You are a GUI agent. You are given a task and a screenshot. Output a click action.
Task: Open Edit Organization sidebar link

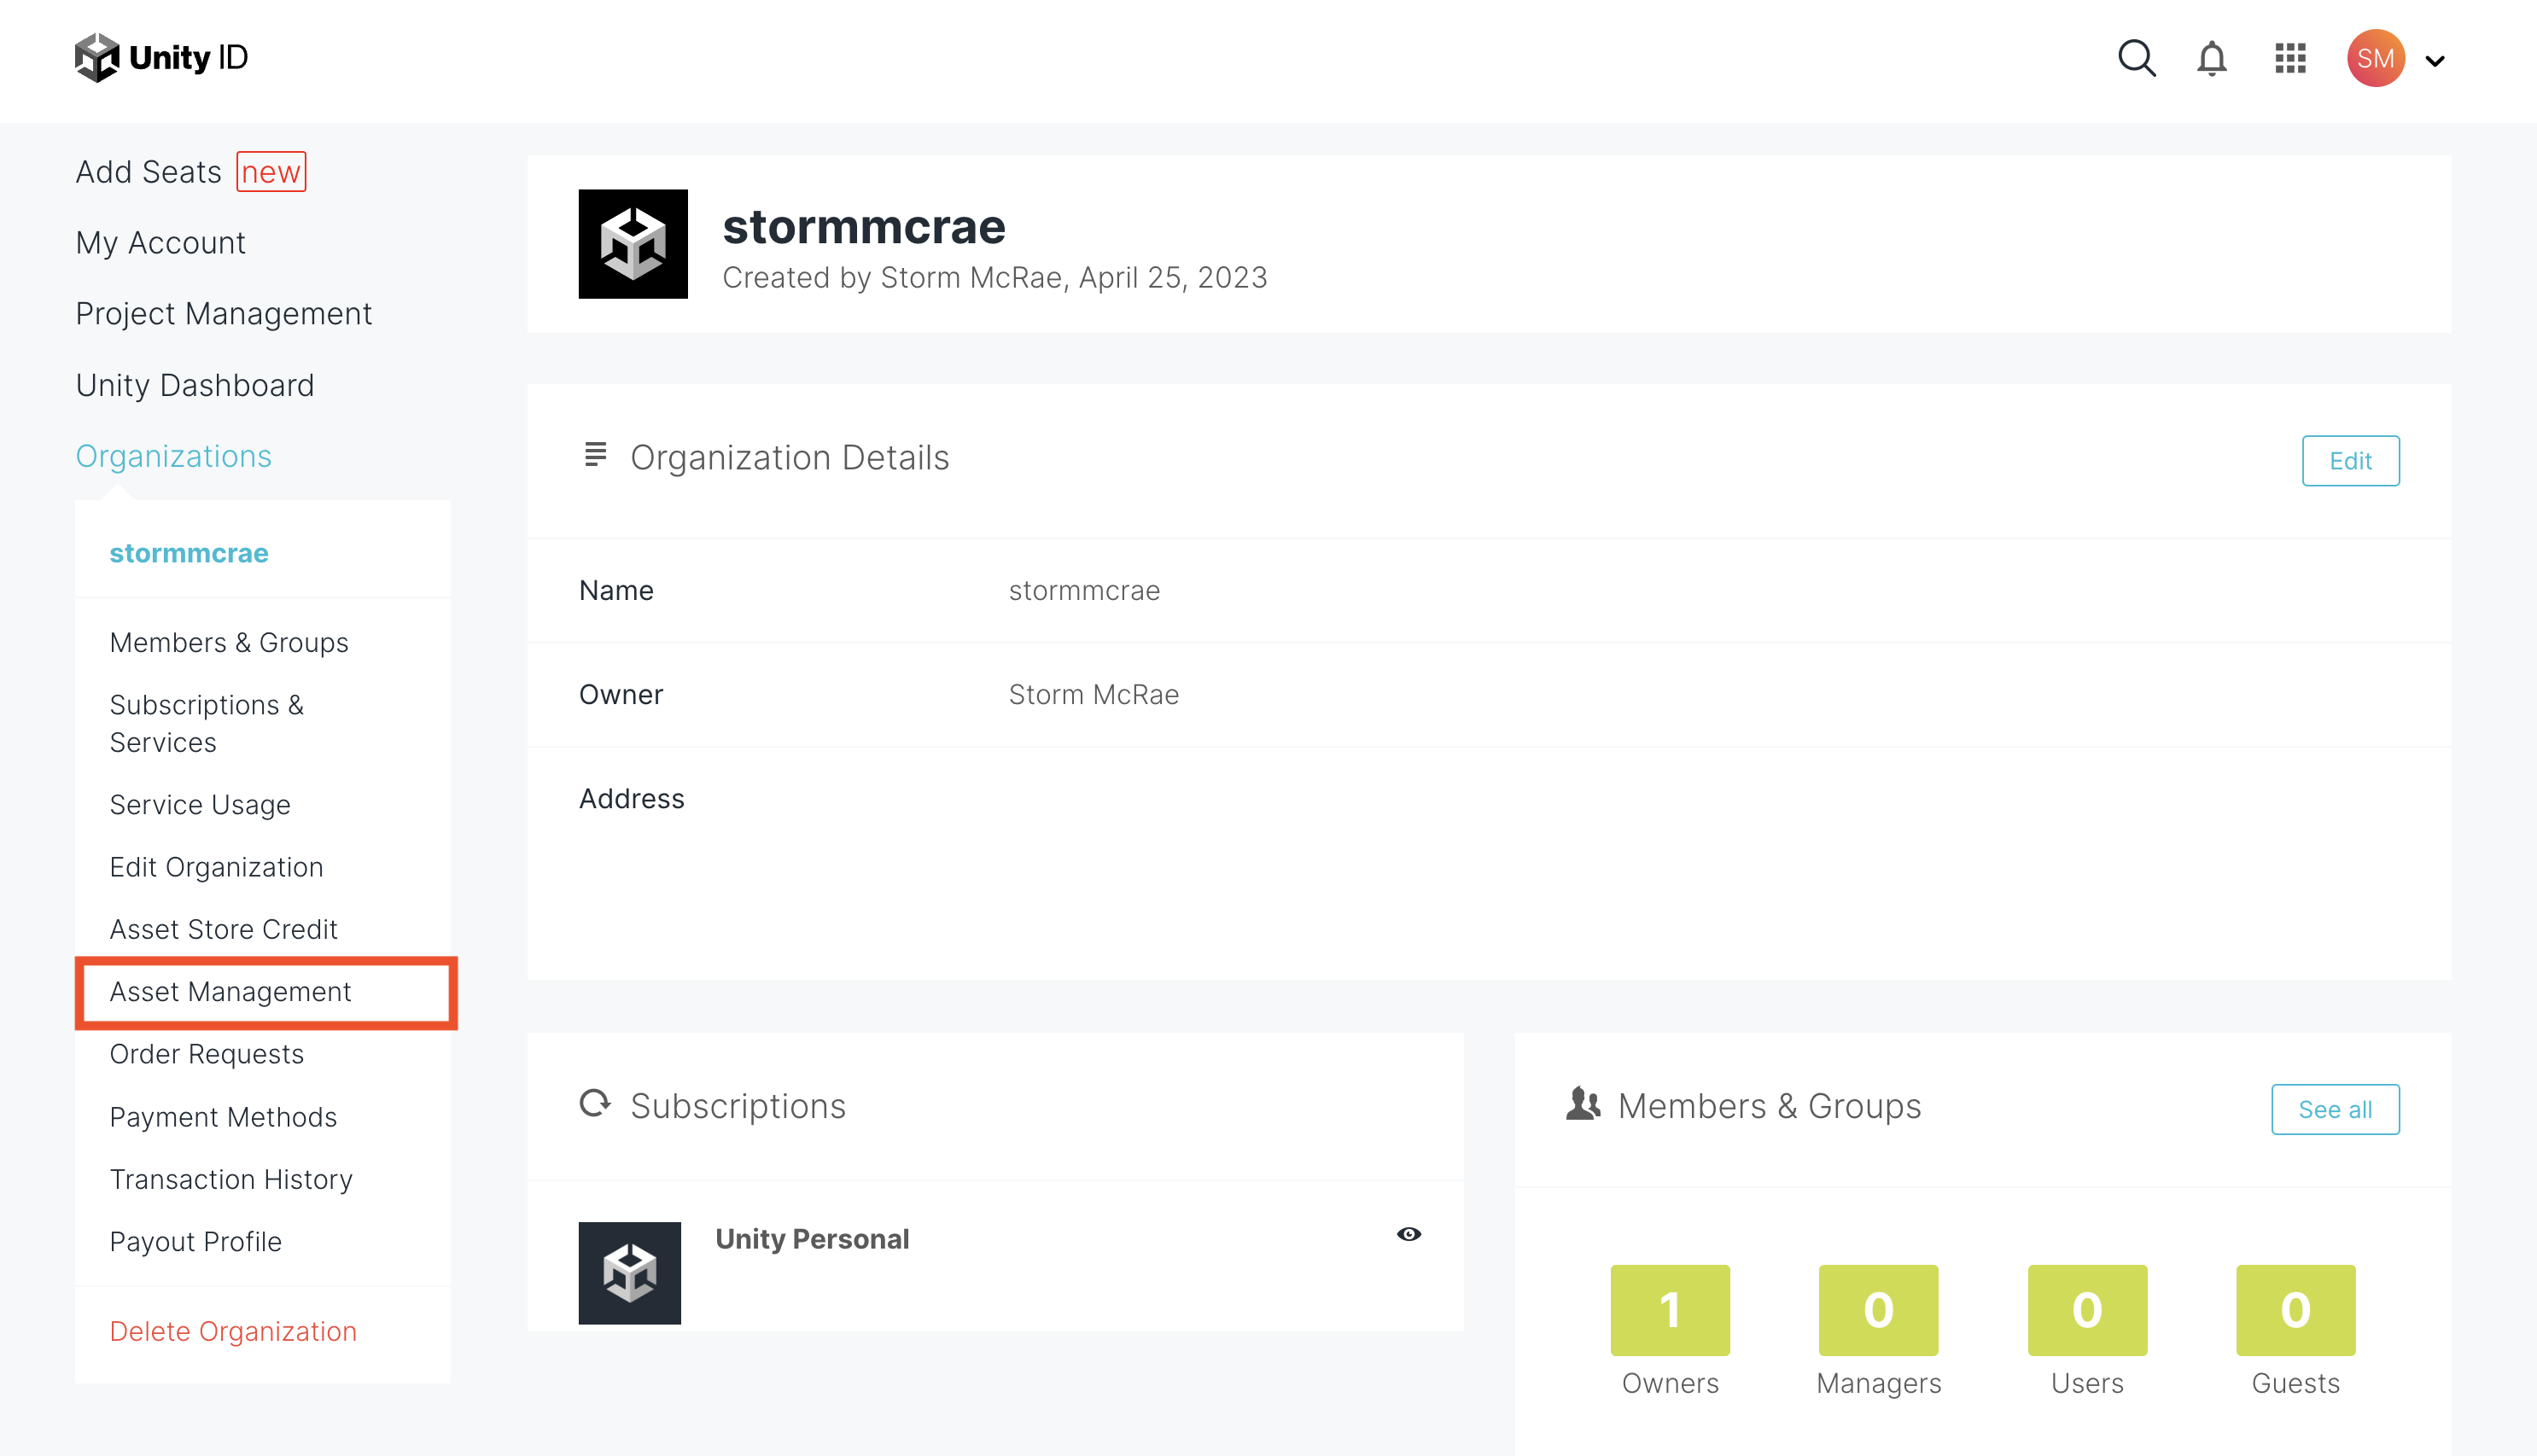[217, 867]
